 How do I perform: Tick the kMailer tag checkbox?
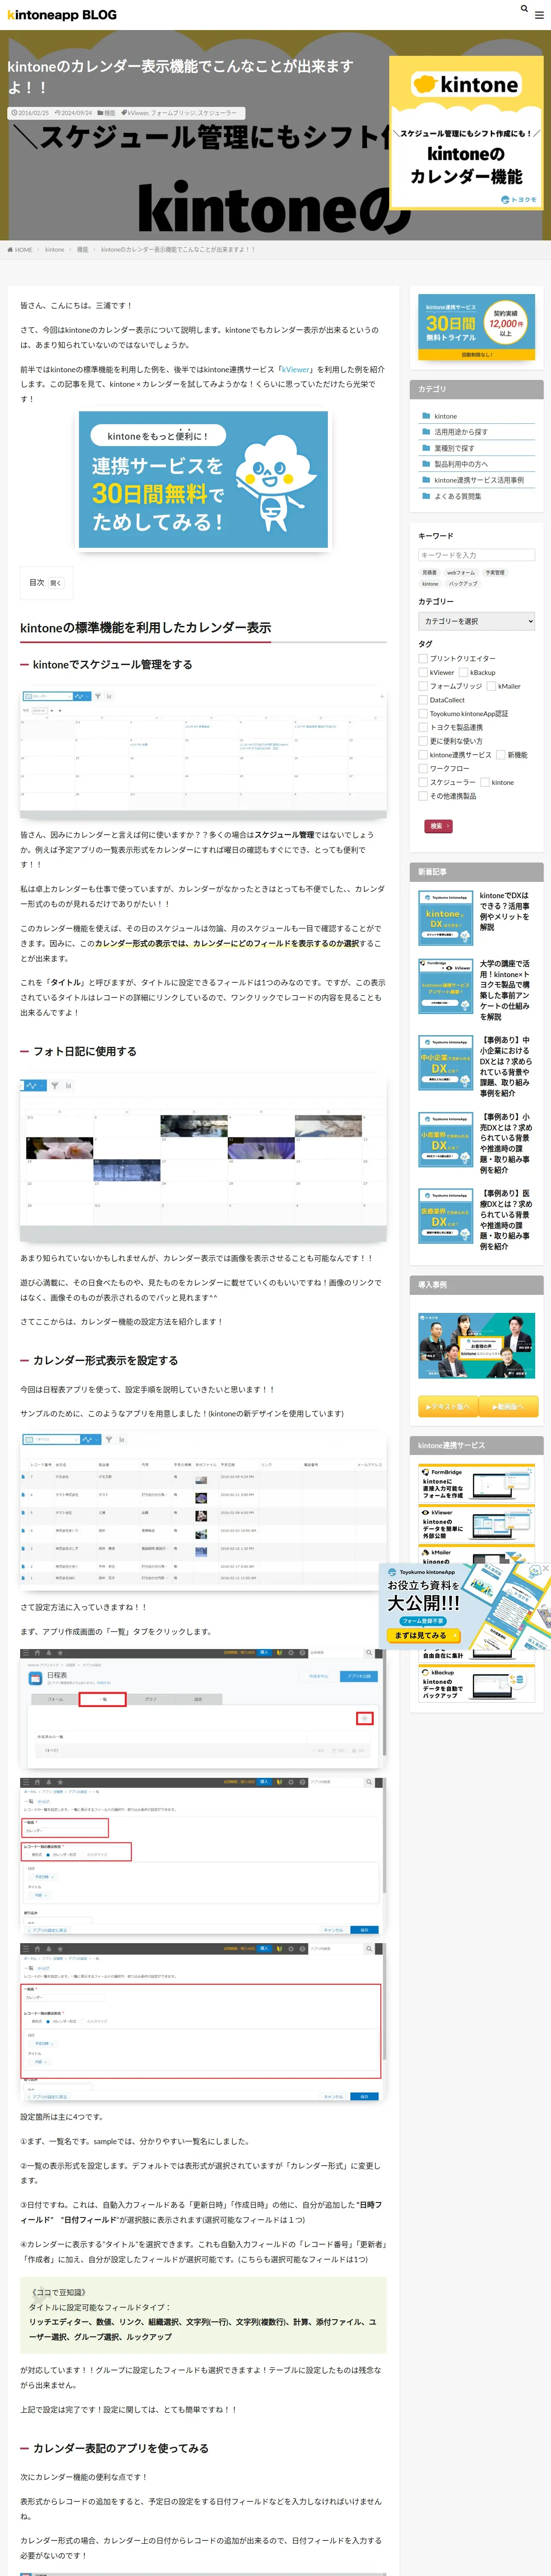[x=490, y=686]
